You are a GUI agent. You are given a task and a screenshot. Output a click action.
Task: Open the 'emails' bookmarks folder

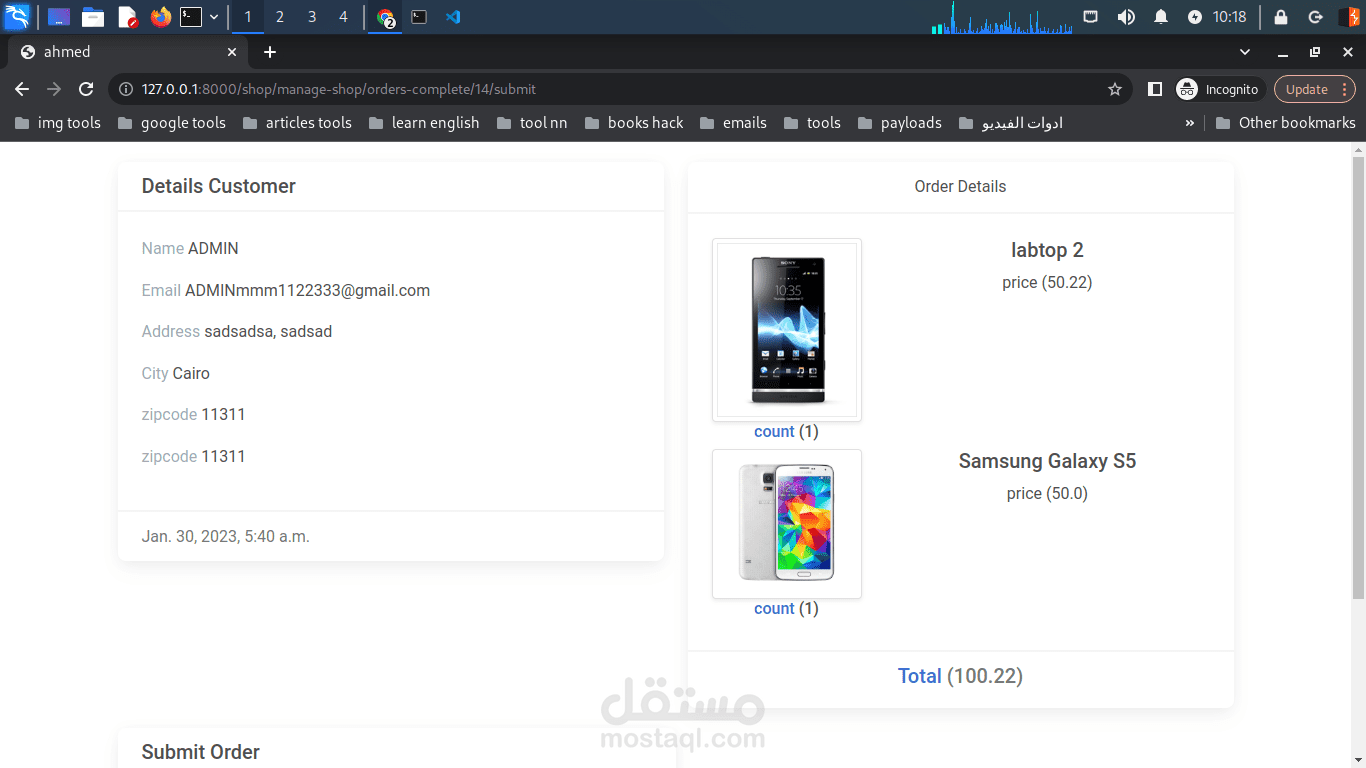tap(733, 123)
